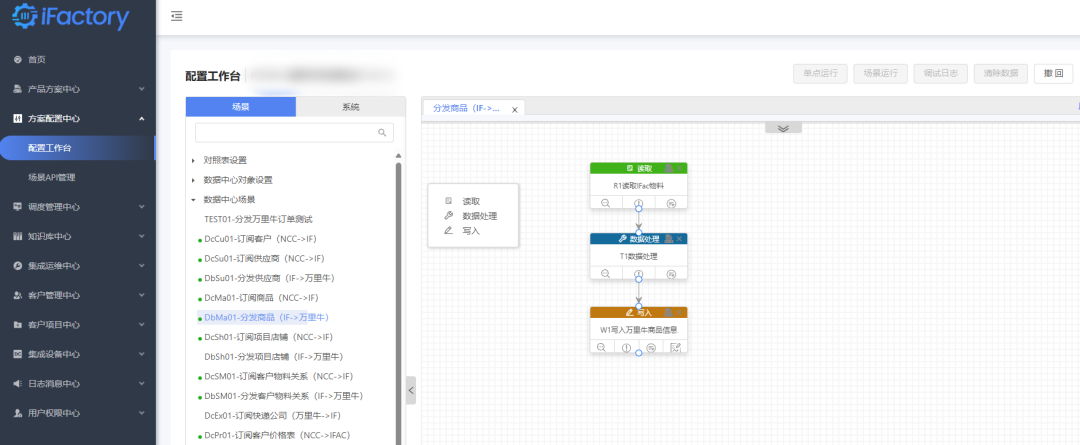The width and height of the screenshot is (1080, 445).
Task: Click the 场景运行 button
Action: pos(881,73)
